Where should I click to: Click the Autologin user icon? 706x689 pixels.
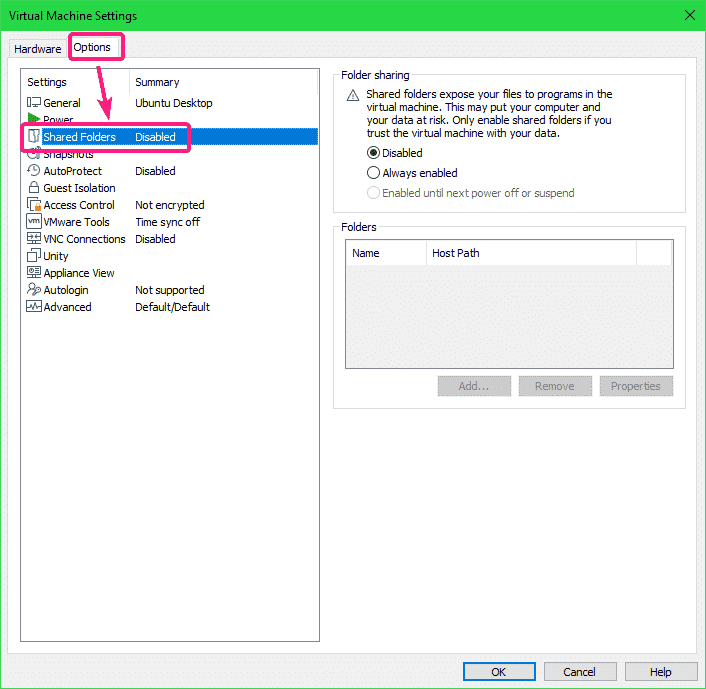tap(34, 289)
